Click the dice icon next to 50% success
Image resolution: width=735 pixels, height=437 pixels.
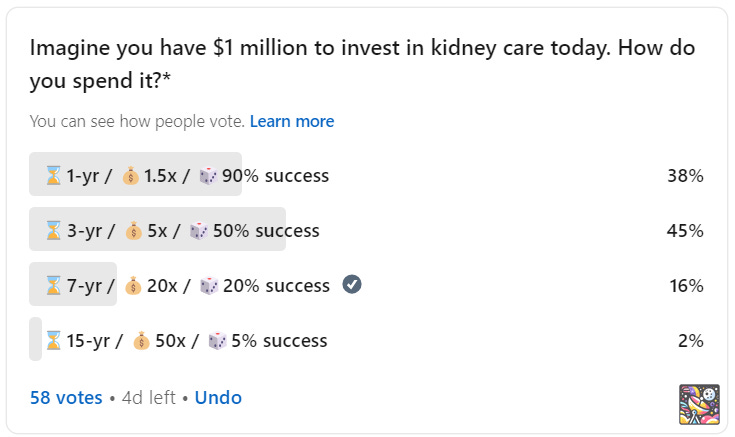pyautogui.click(x=199, y=231)
